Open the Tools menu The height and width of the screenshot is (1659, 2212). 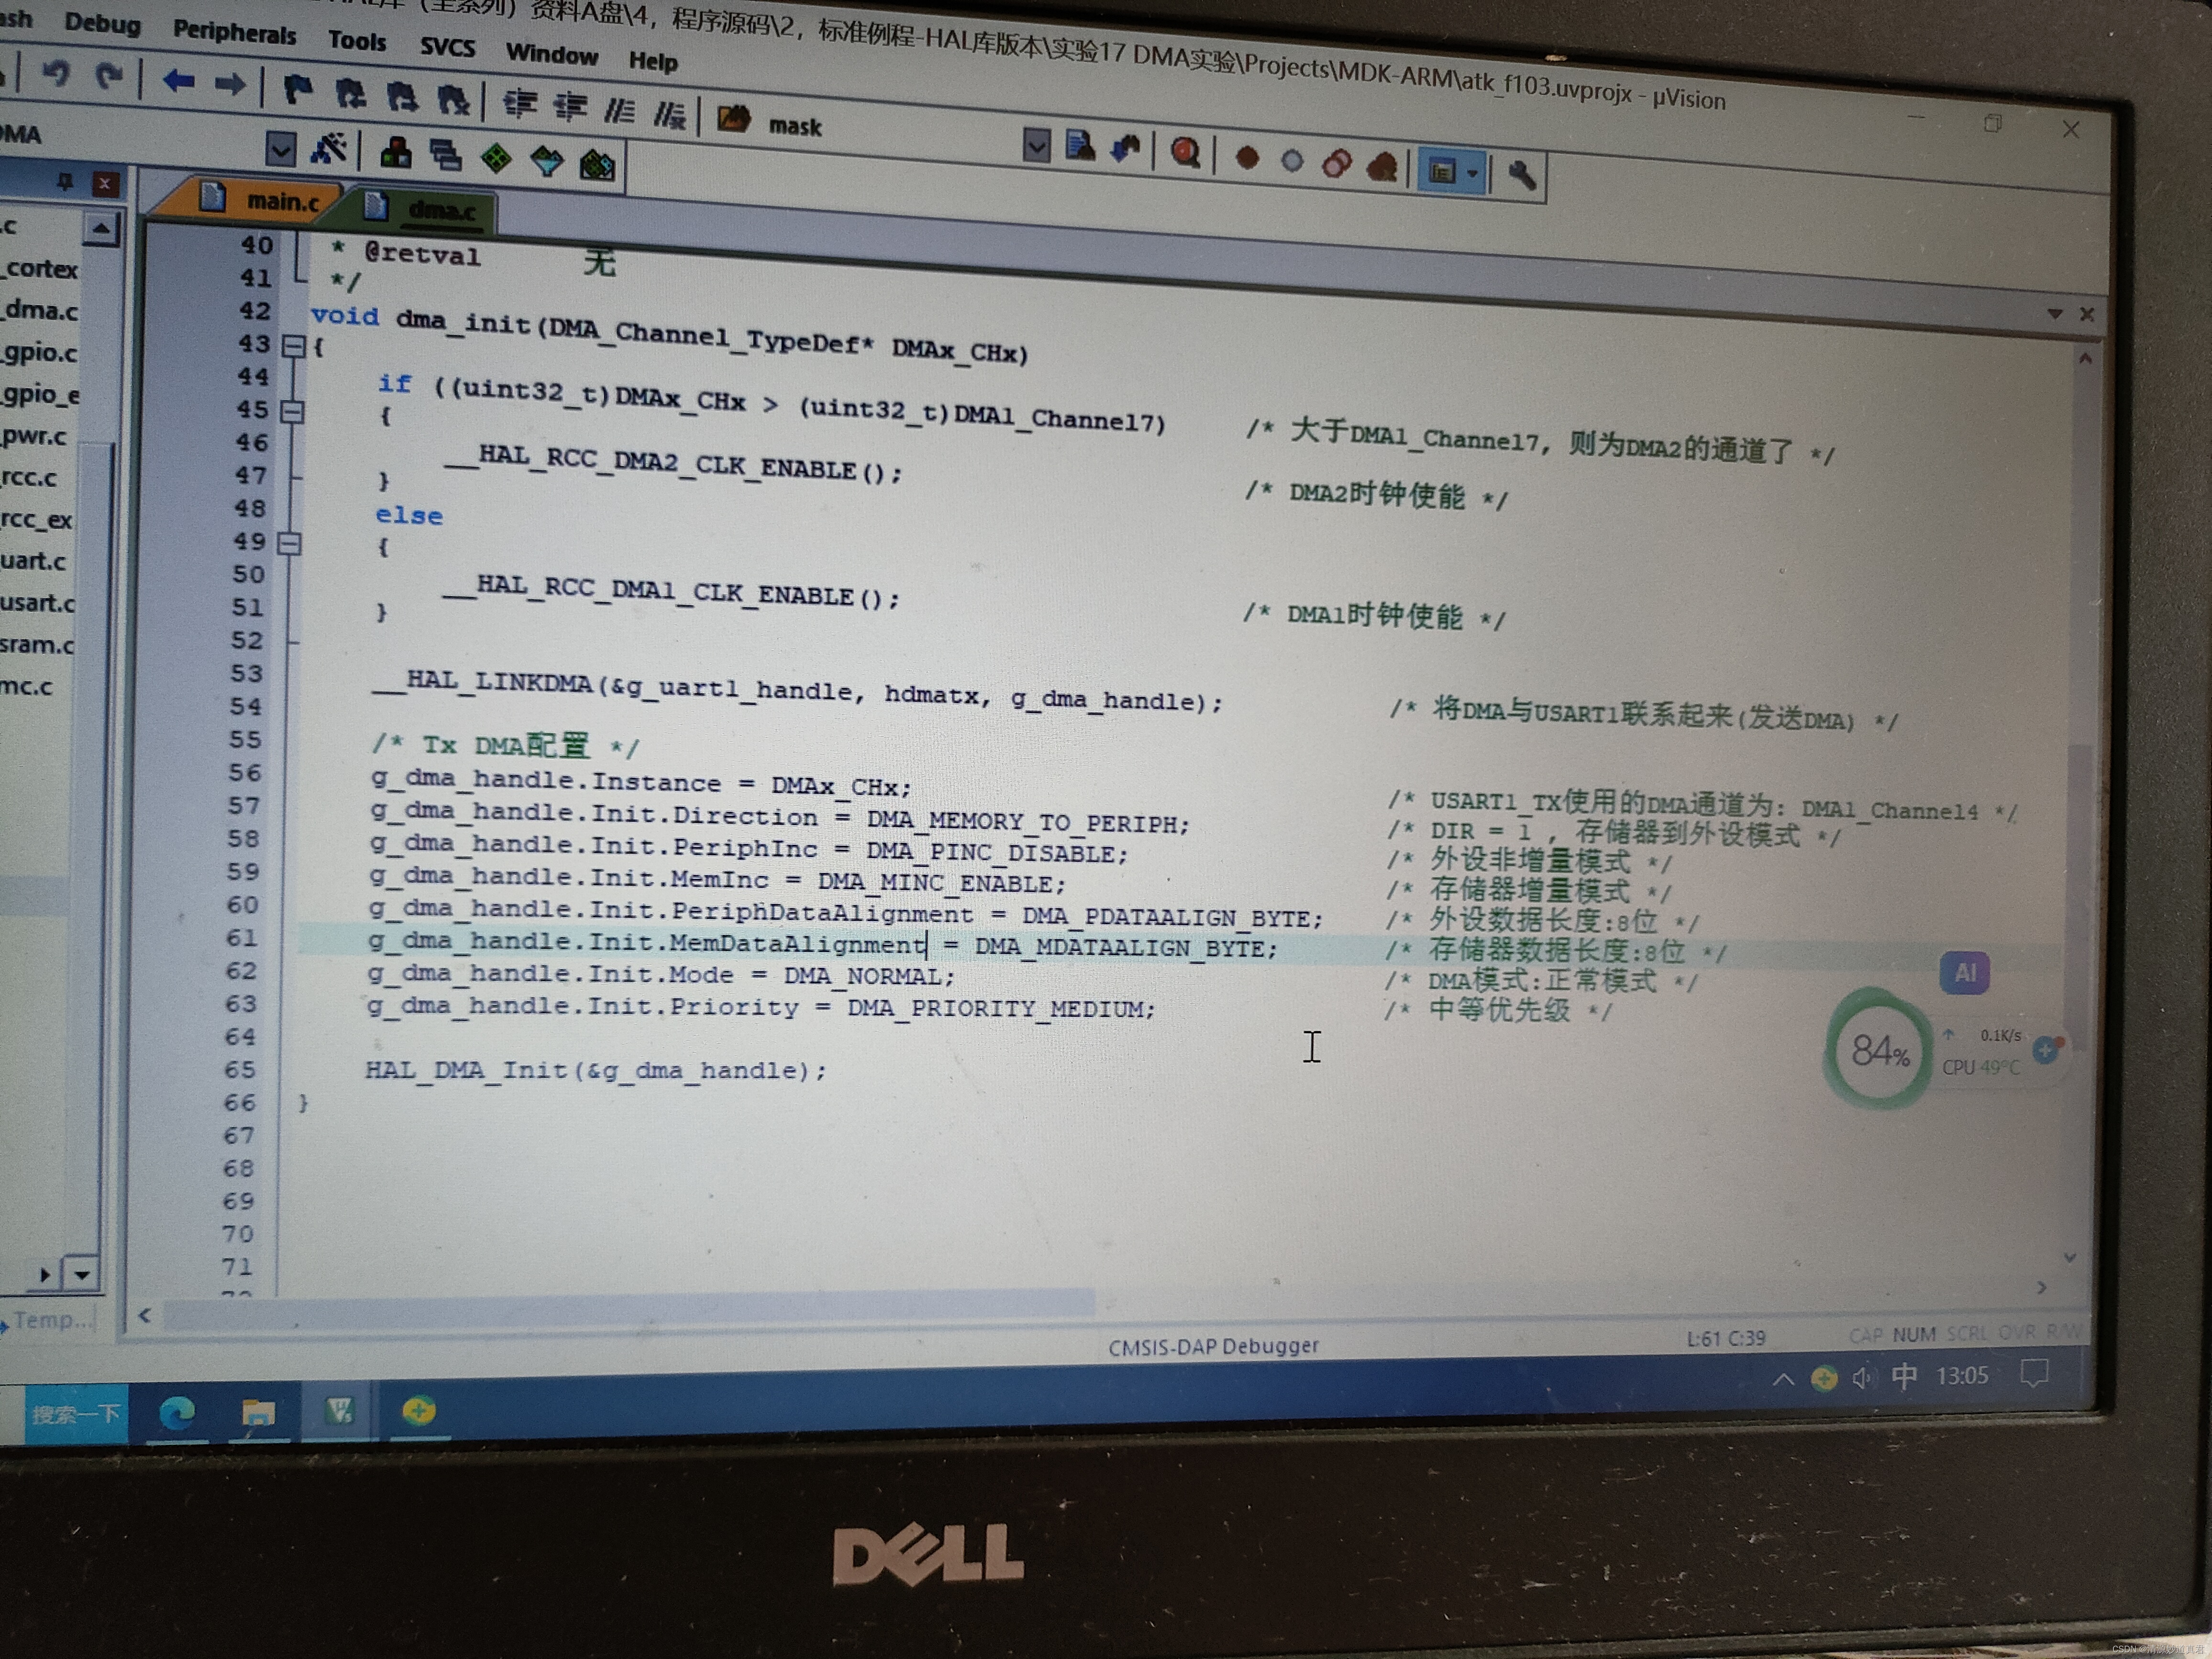click(x=357, y=41)
